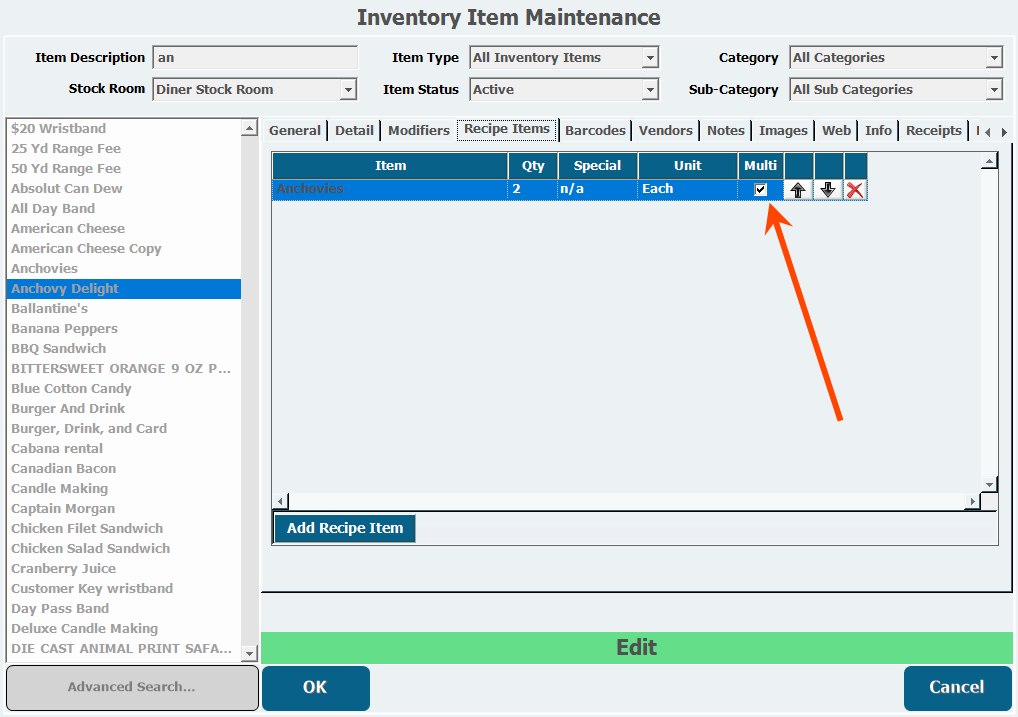Switch to the Modifiers tab
Viewport: 1018px width, 717px height.
418,130
